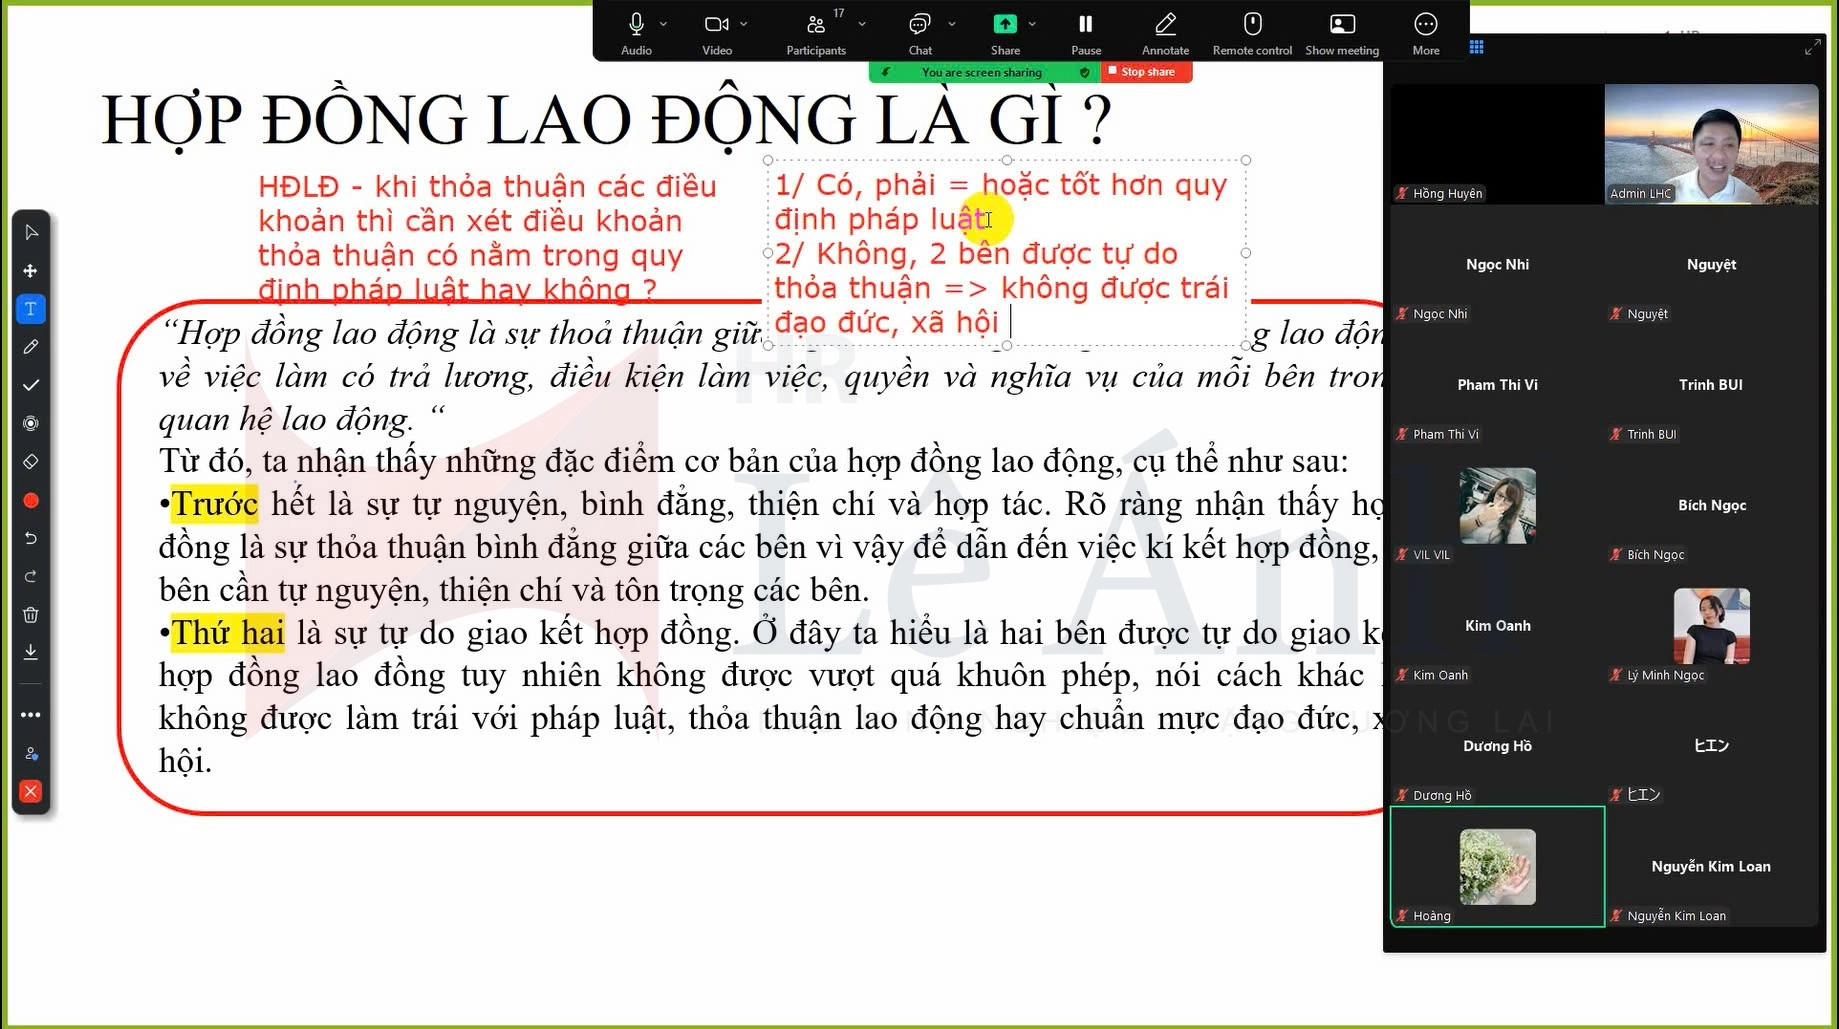Viewport: 1839px width, 1029px height.
Task: Open the Chat panel
Action: [x=919, y=24]
